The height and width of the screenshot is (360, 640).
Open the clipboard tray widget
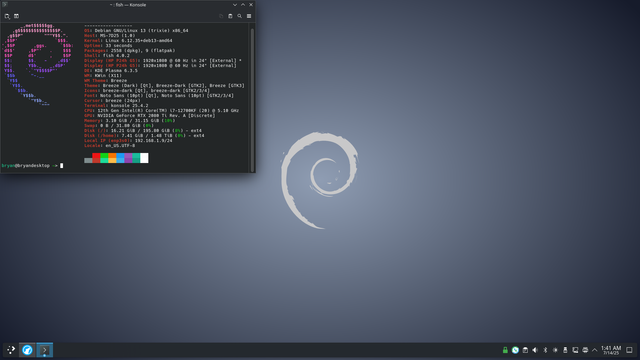click(525, 350)
